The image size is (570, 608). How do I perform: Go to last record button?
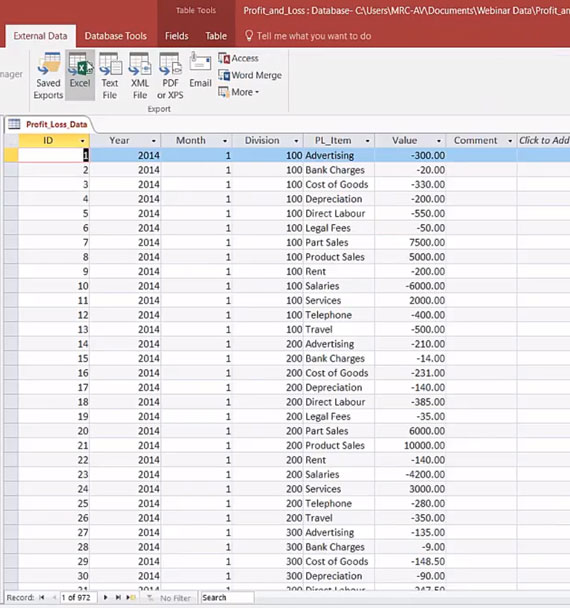pyautogui.click(x=118, y=598)
